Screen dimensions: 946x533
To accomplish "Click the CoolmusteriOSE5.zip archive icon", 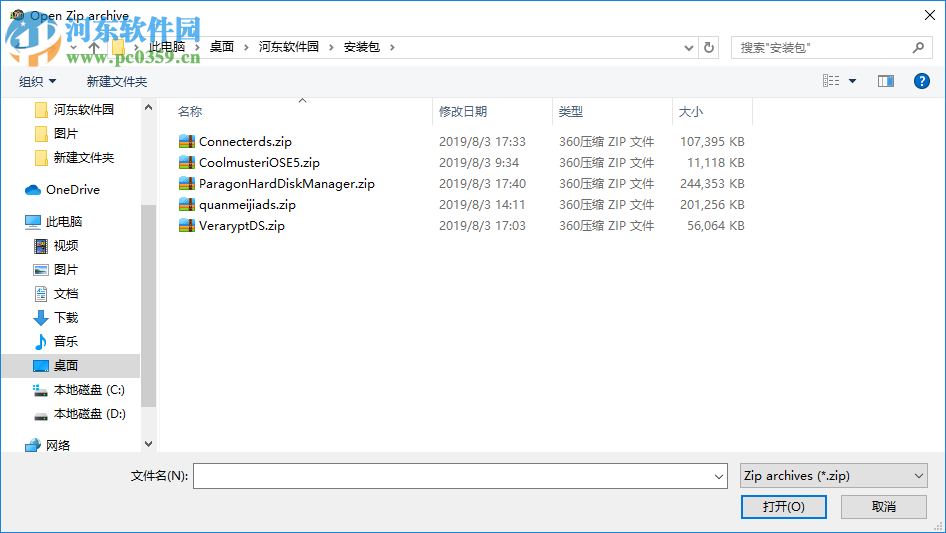I will coord(187,162).
